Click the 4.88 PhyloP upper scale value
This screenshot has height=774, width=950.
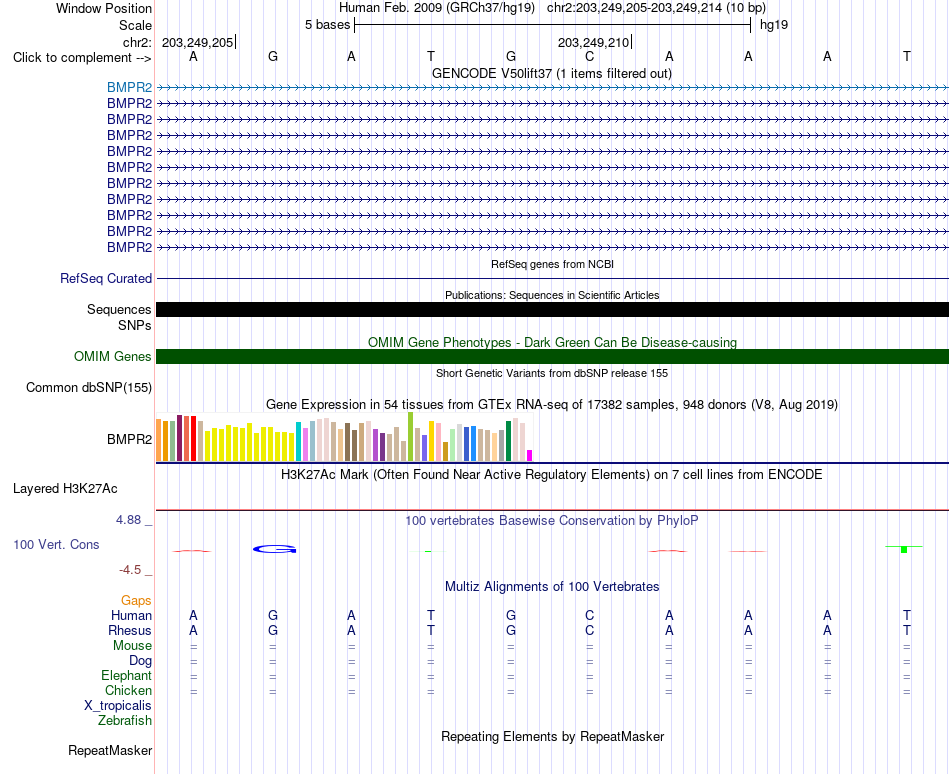tap(128, 520)
